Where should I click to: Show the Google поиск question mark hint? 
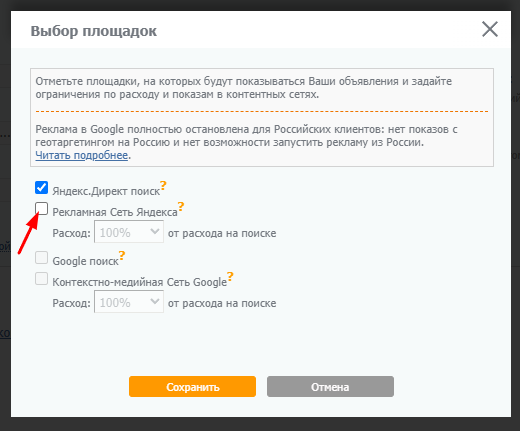(x=122, y=255)
